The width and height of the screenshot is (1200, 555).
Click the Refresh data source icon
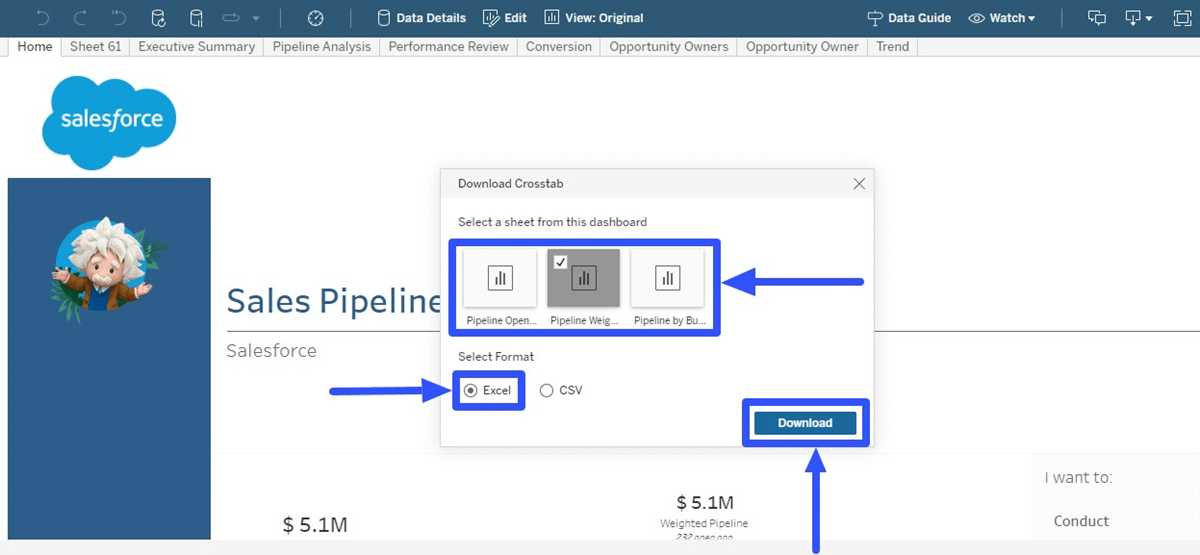(158, 18)
